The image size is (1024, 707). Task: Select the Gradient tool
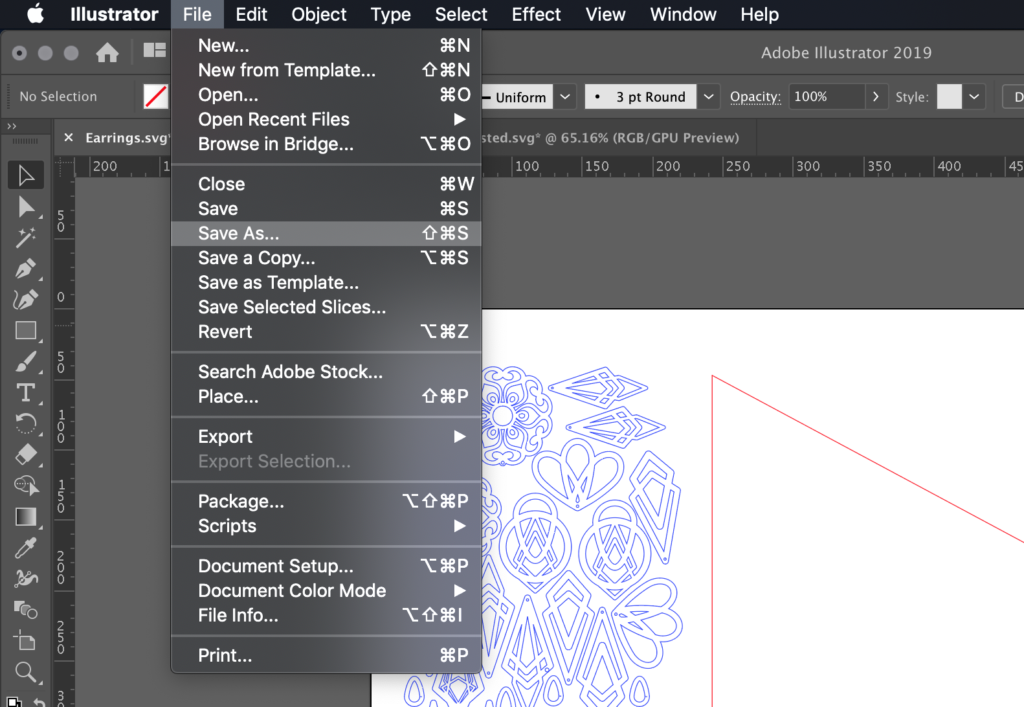[25, 516]
